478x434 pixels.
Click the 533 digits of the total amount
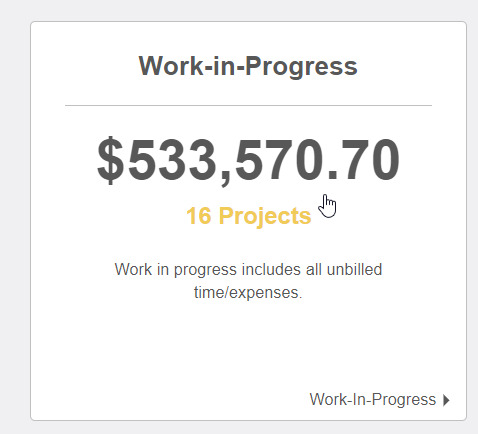[x=173, y=160]
